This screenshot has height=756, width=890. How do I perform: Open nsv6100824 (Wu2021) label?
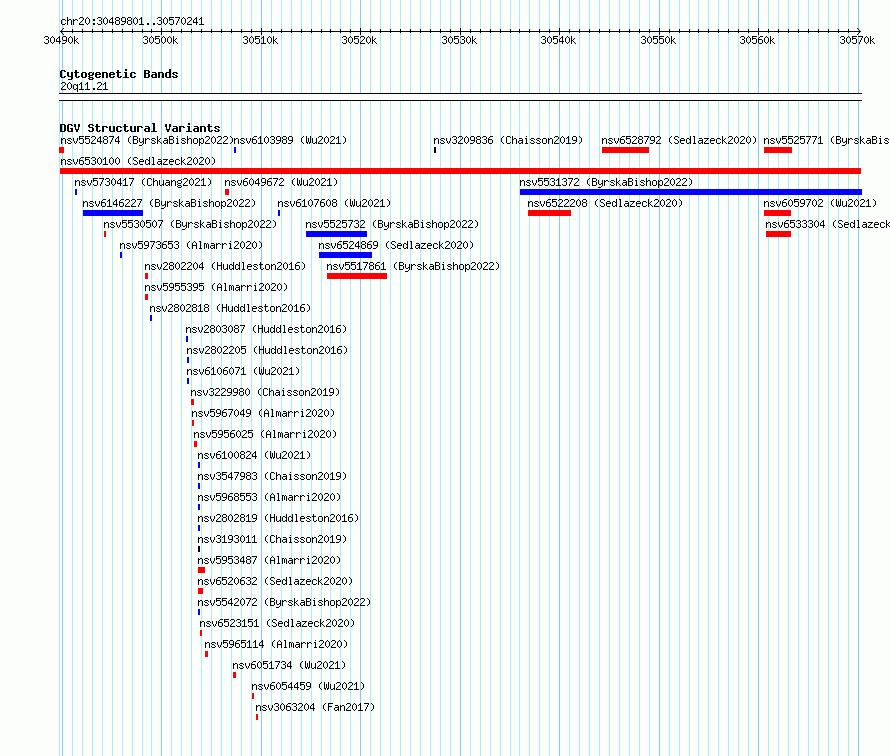point(254,455)
